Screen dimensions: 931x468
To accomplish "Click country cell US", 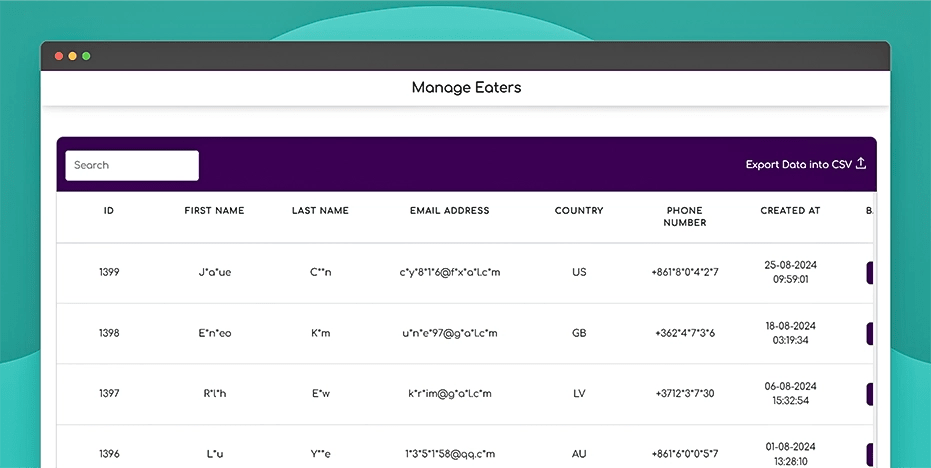I will coord(579,272).
